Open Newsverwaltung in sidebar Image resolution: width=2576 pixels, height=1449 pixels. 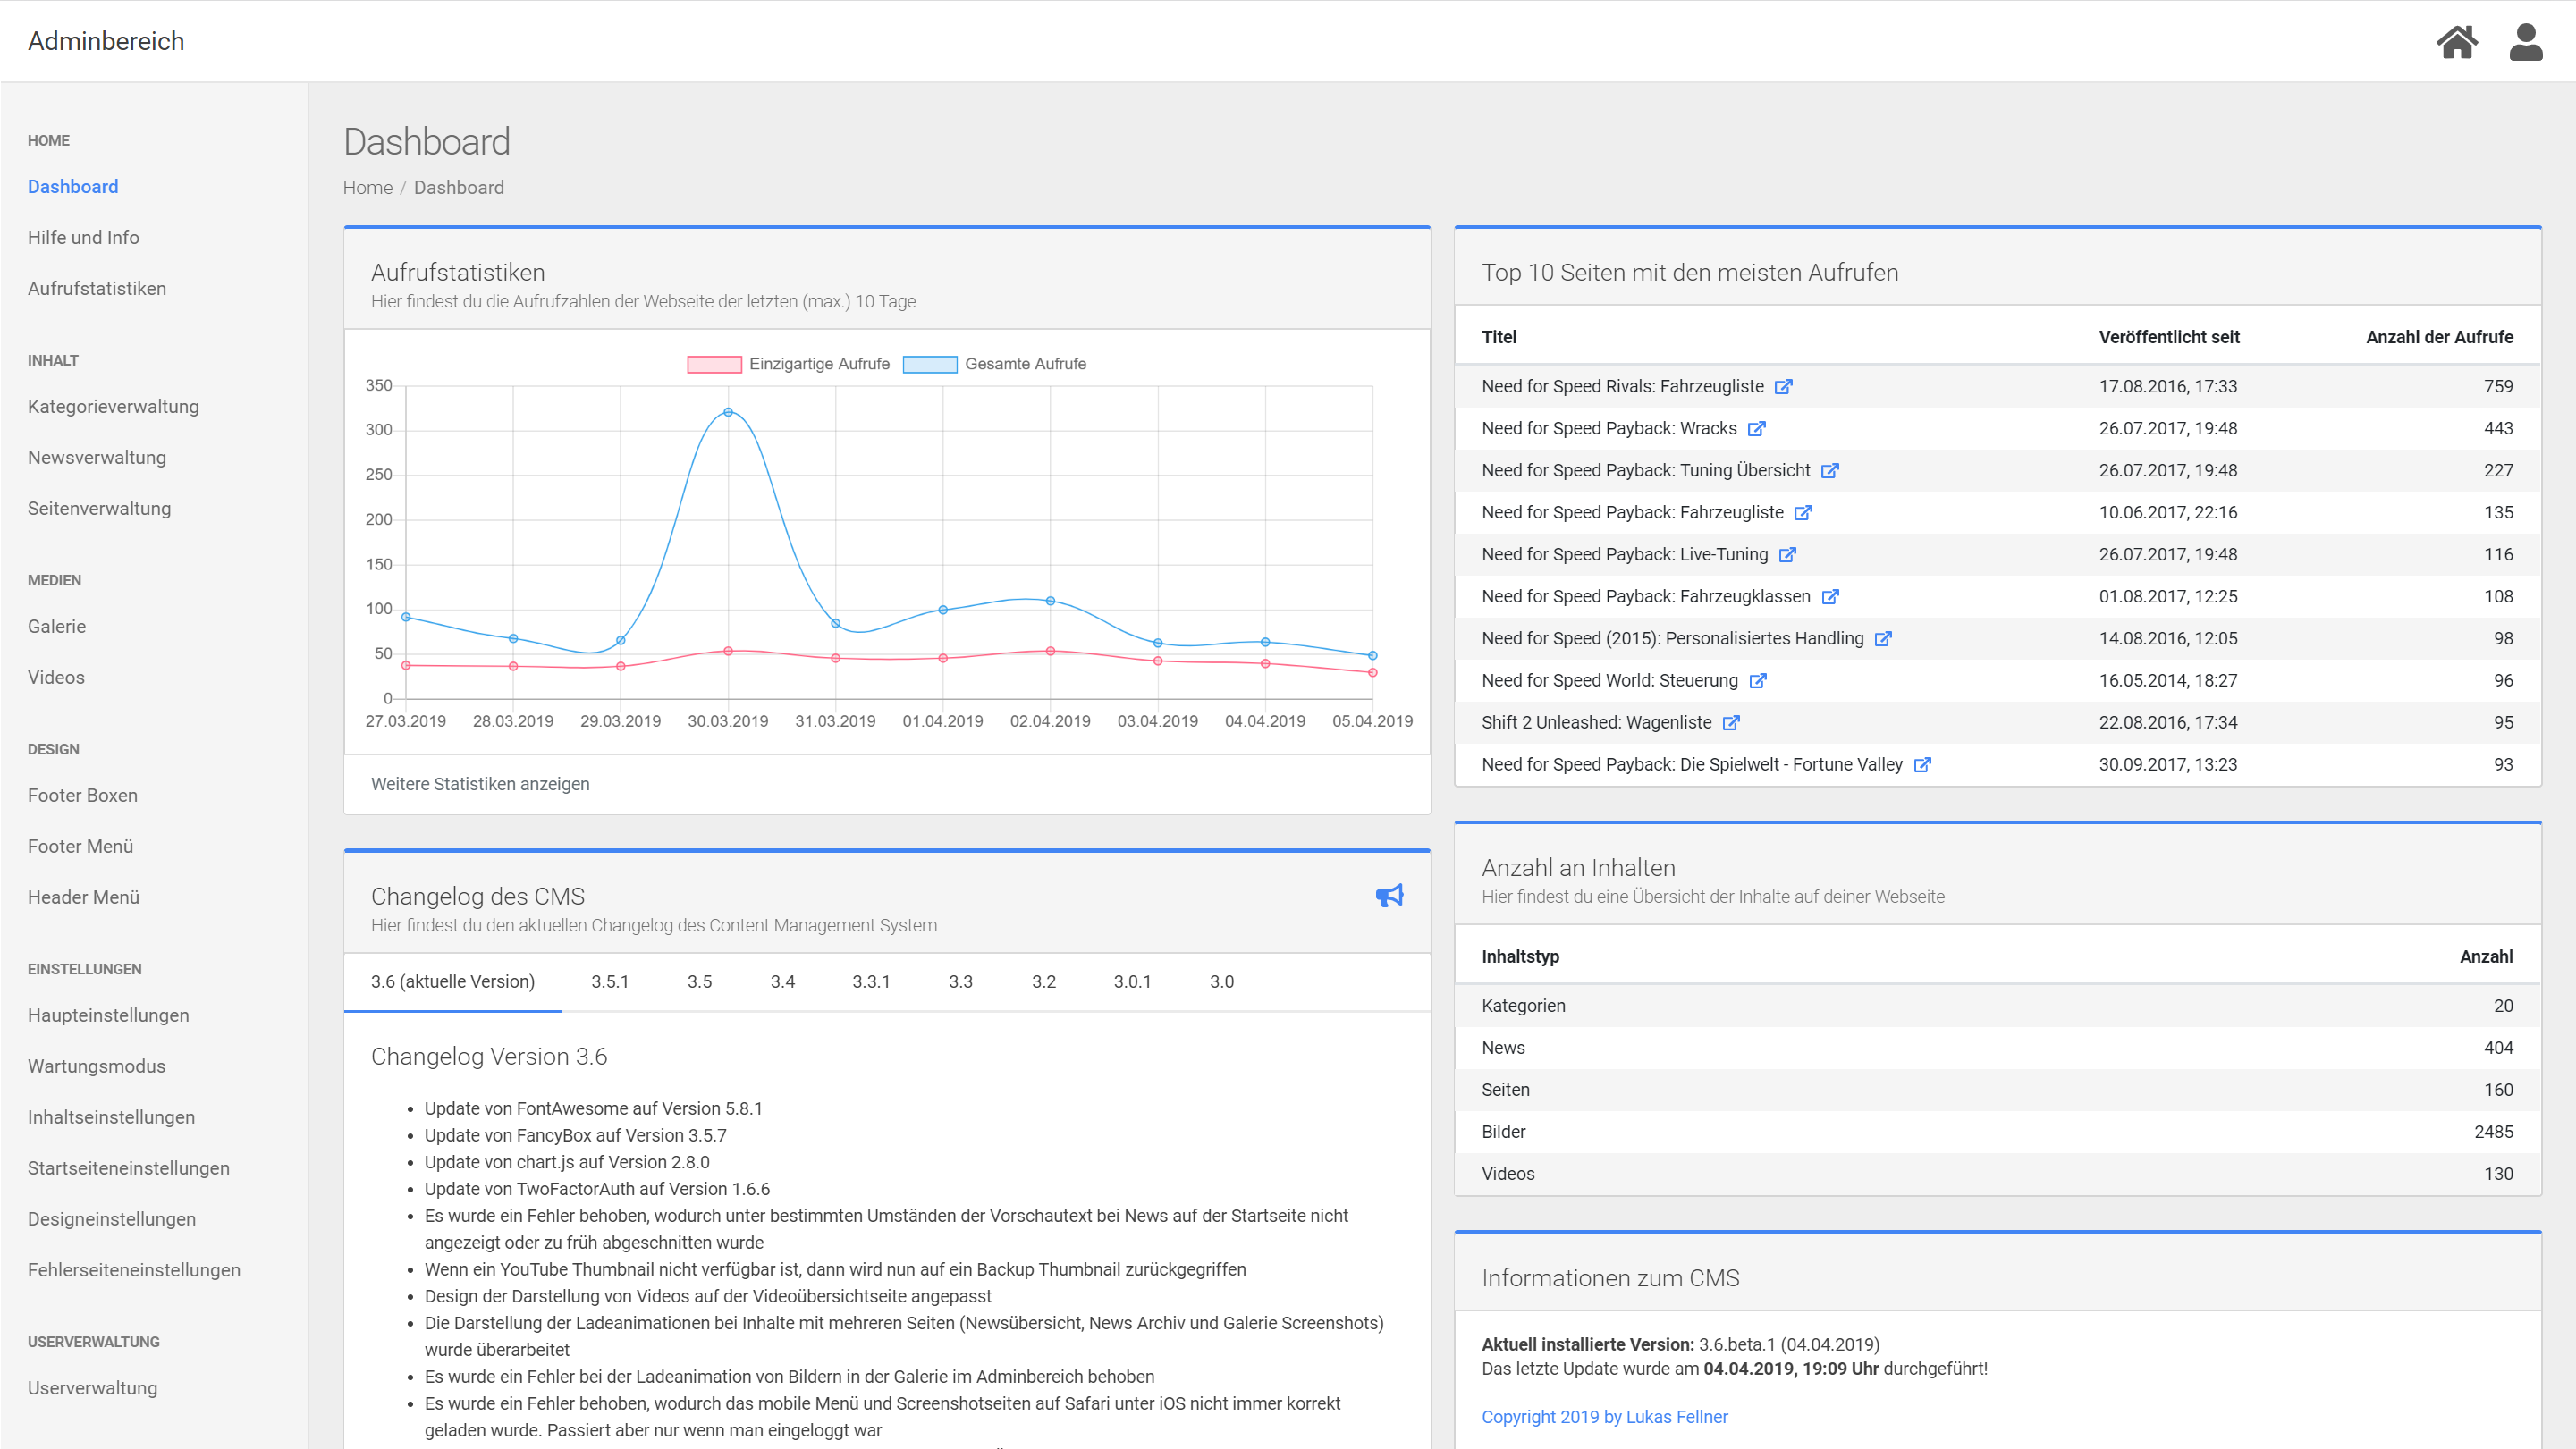pos(97,458)
